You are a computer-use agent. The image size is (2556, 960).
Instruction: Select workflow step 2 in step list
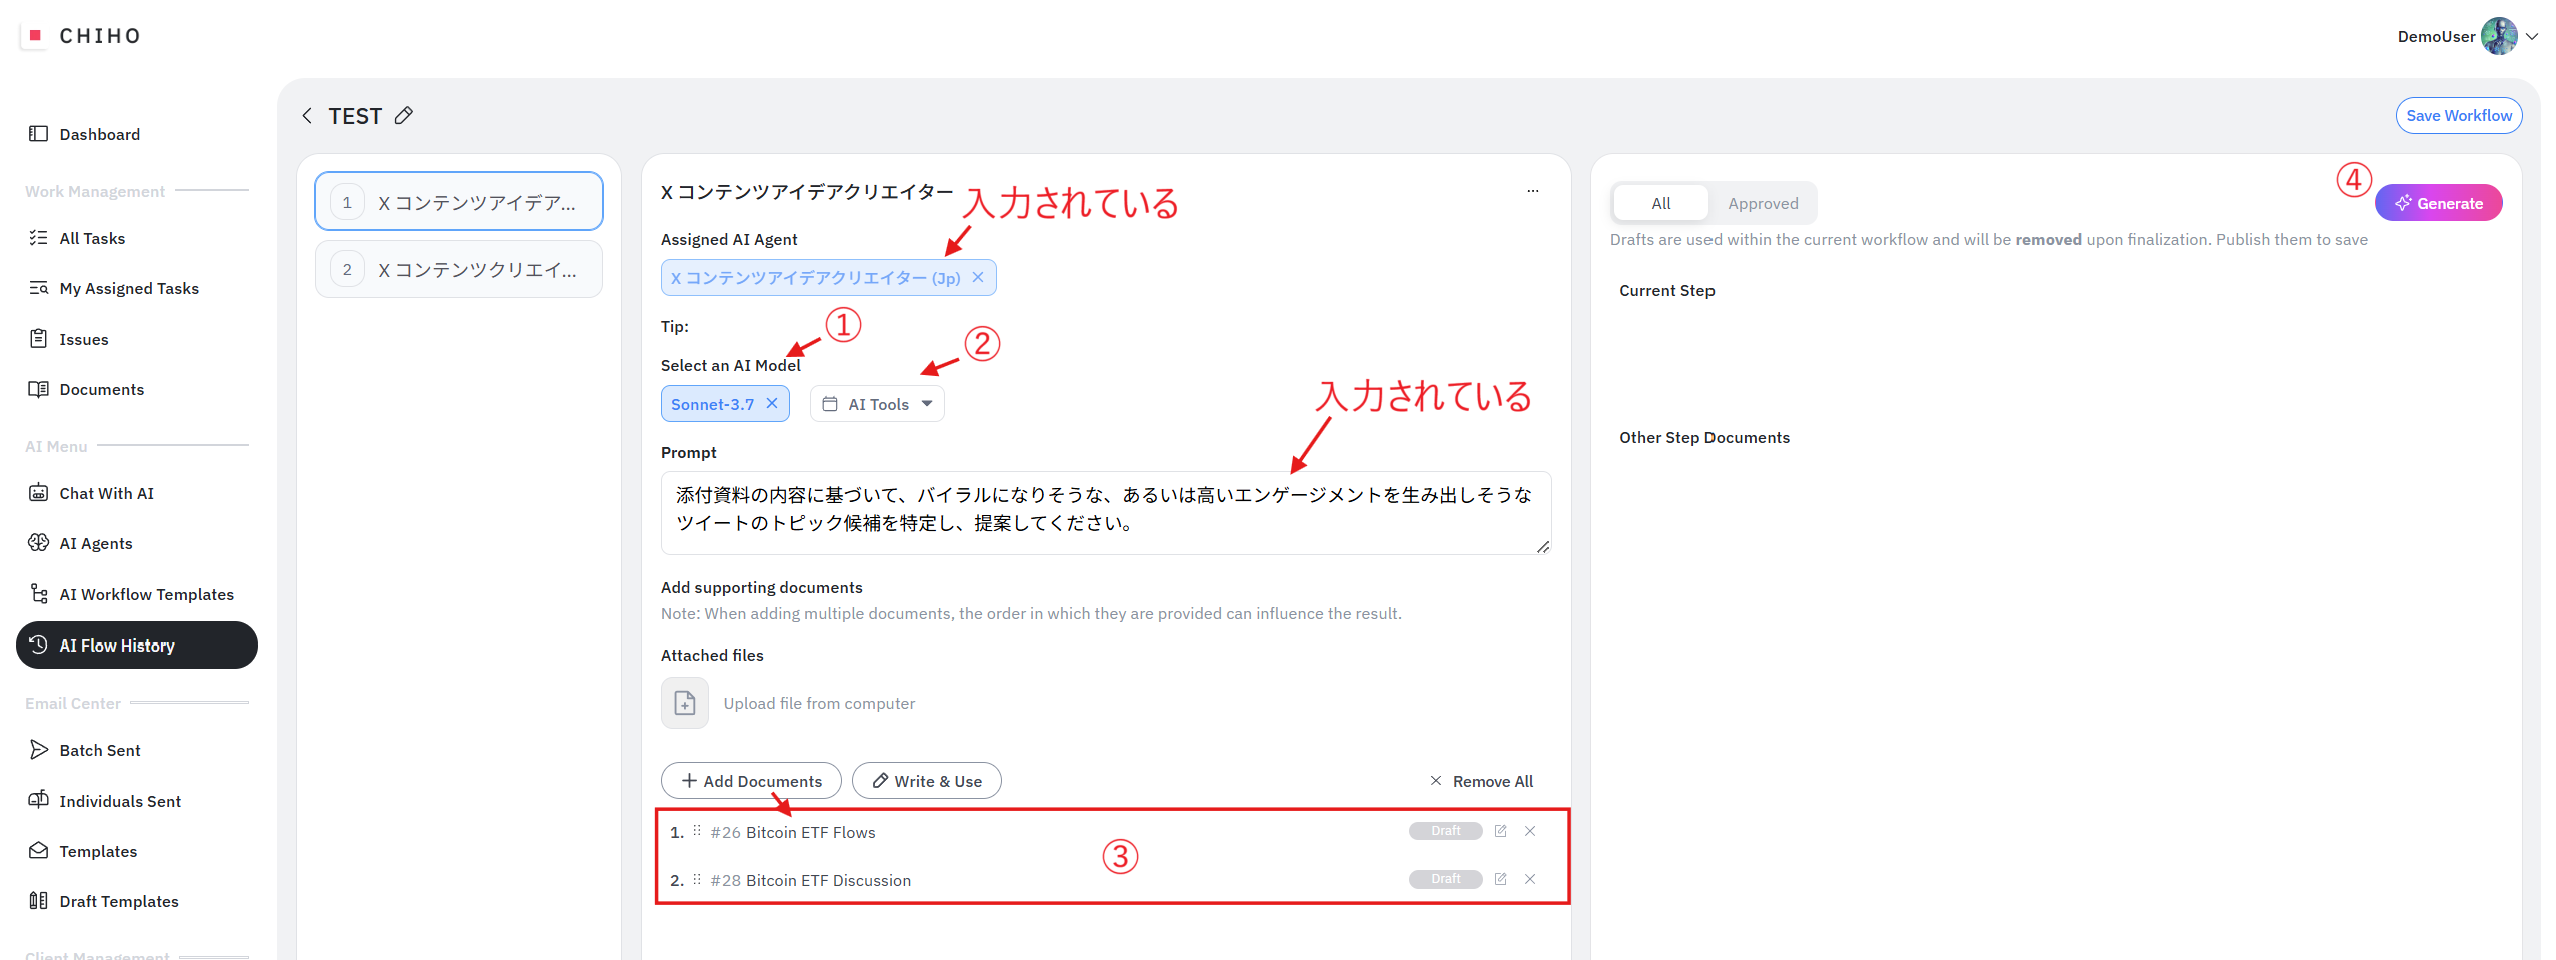(x=459, y=270)
